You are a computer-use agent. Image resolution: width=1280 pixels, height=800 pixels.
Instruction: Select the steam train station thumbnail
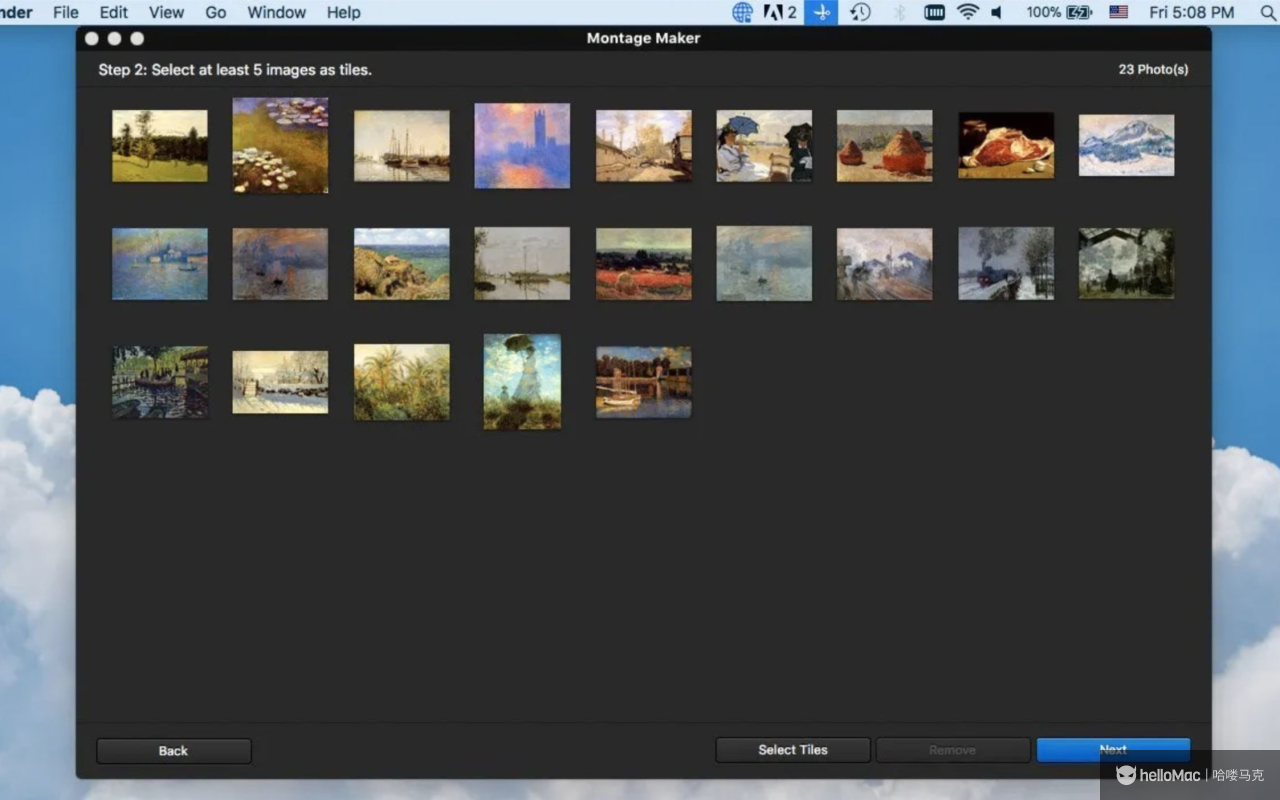point(885,264)
